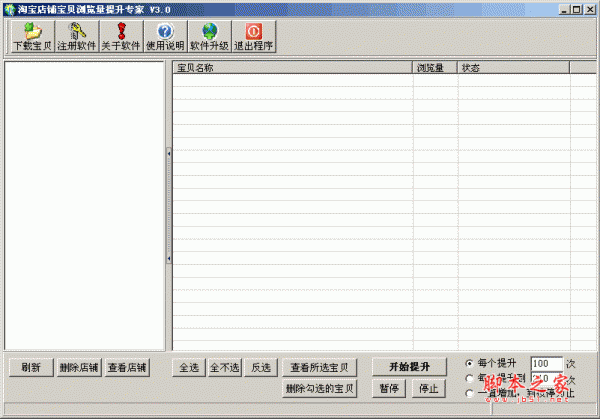600x419 pixels.
Task: Select the 每个提升 radio option
Action: tap(469, 363)
